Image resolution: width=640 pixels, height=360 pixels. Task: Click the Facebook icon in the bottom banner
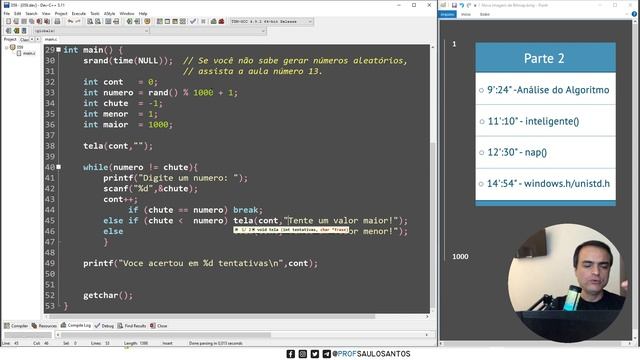291,354
